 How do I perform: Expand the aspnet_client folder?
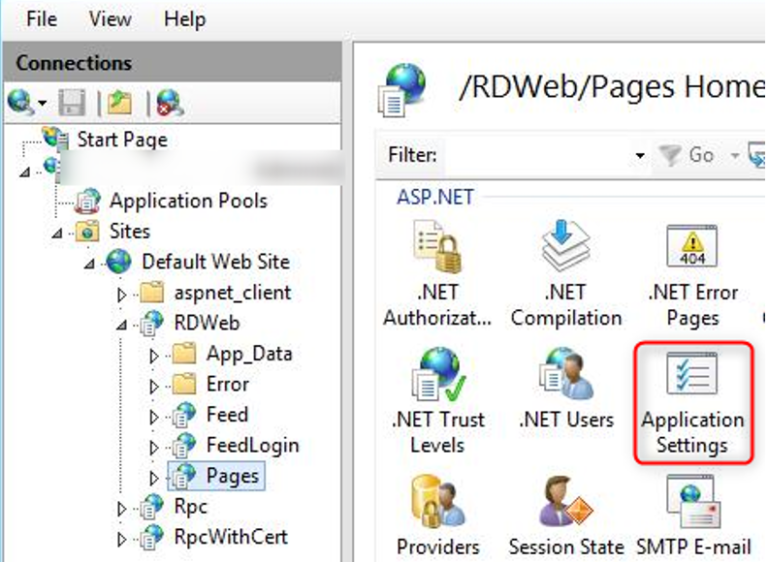(121, 294)
